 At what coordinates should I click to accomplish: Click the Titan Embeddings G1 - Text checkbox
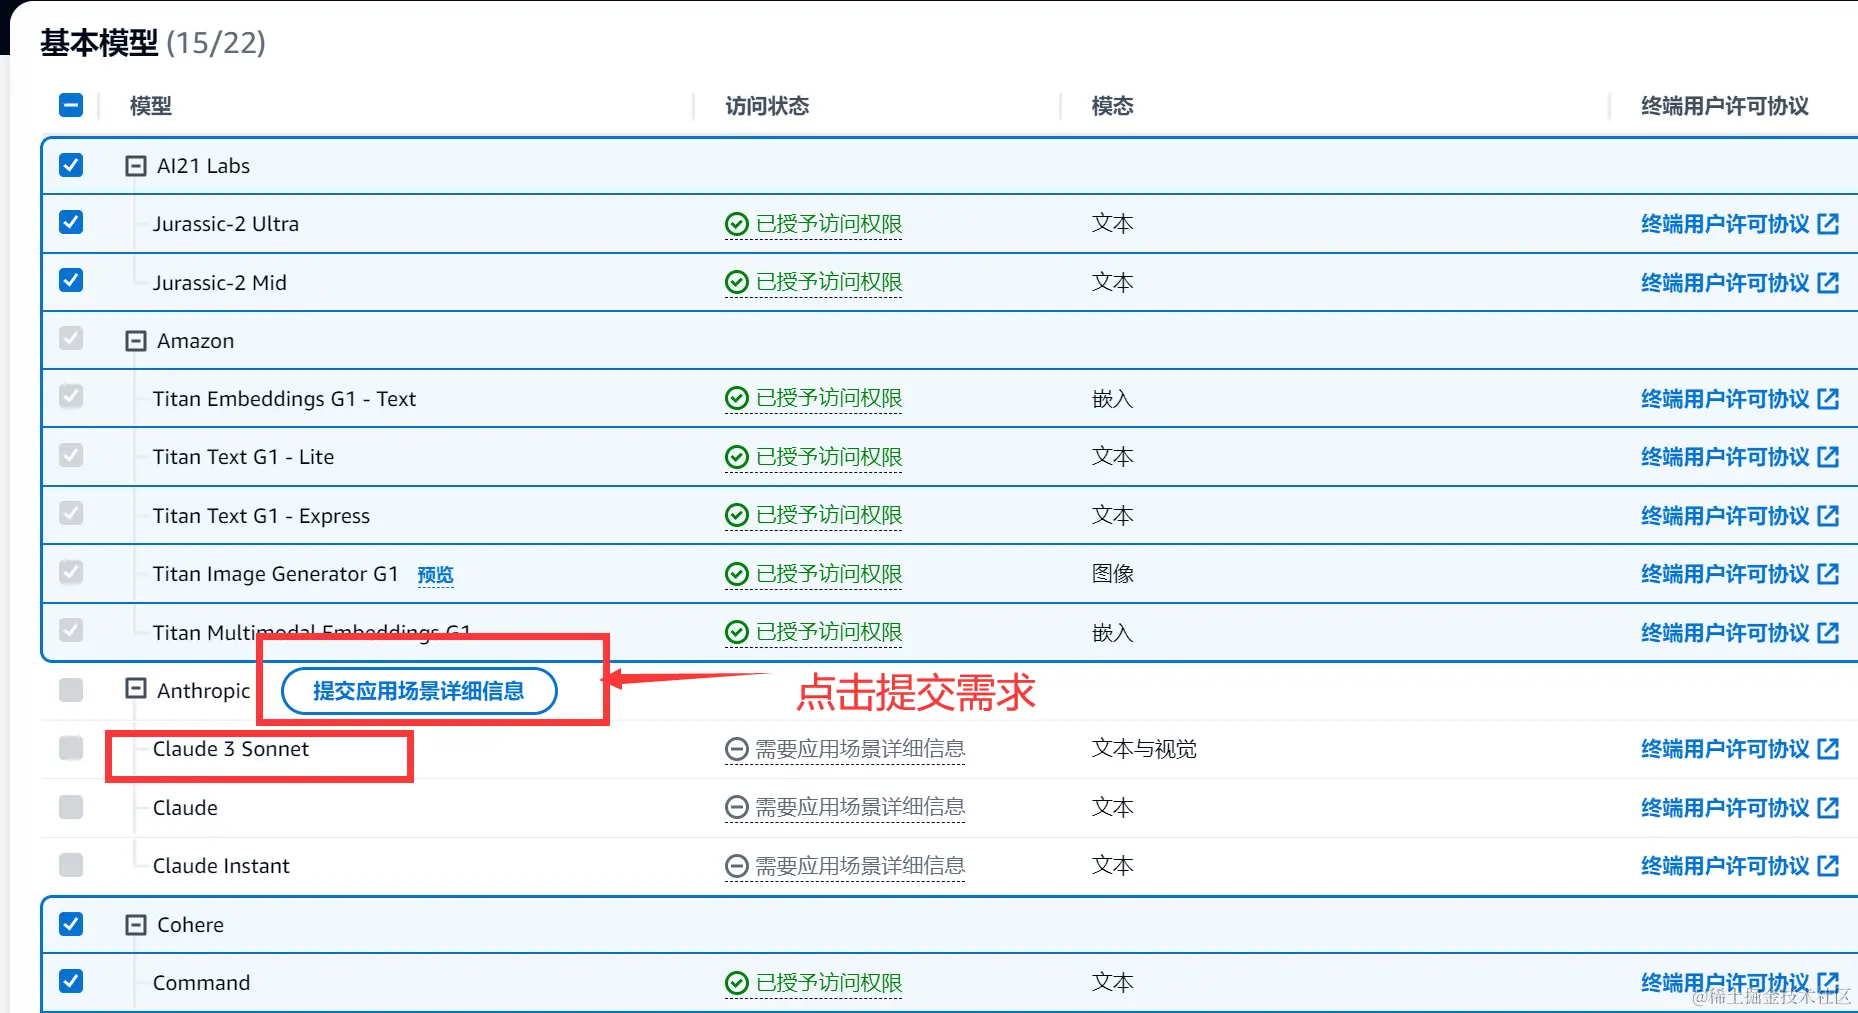point(71,397)
